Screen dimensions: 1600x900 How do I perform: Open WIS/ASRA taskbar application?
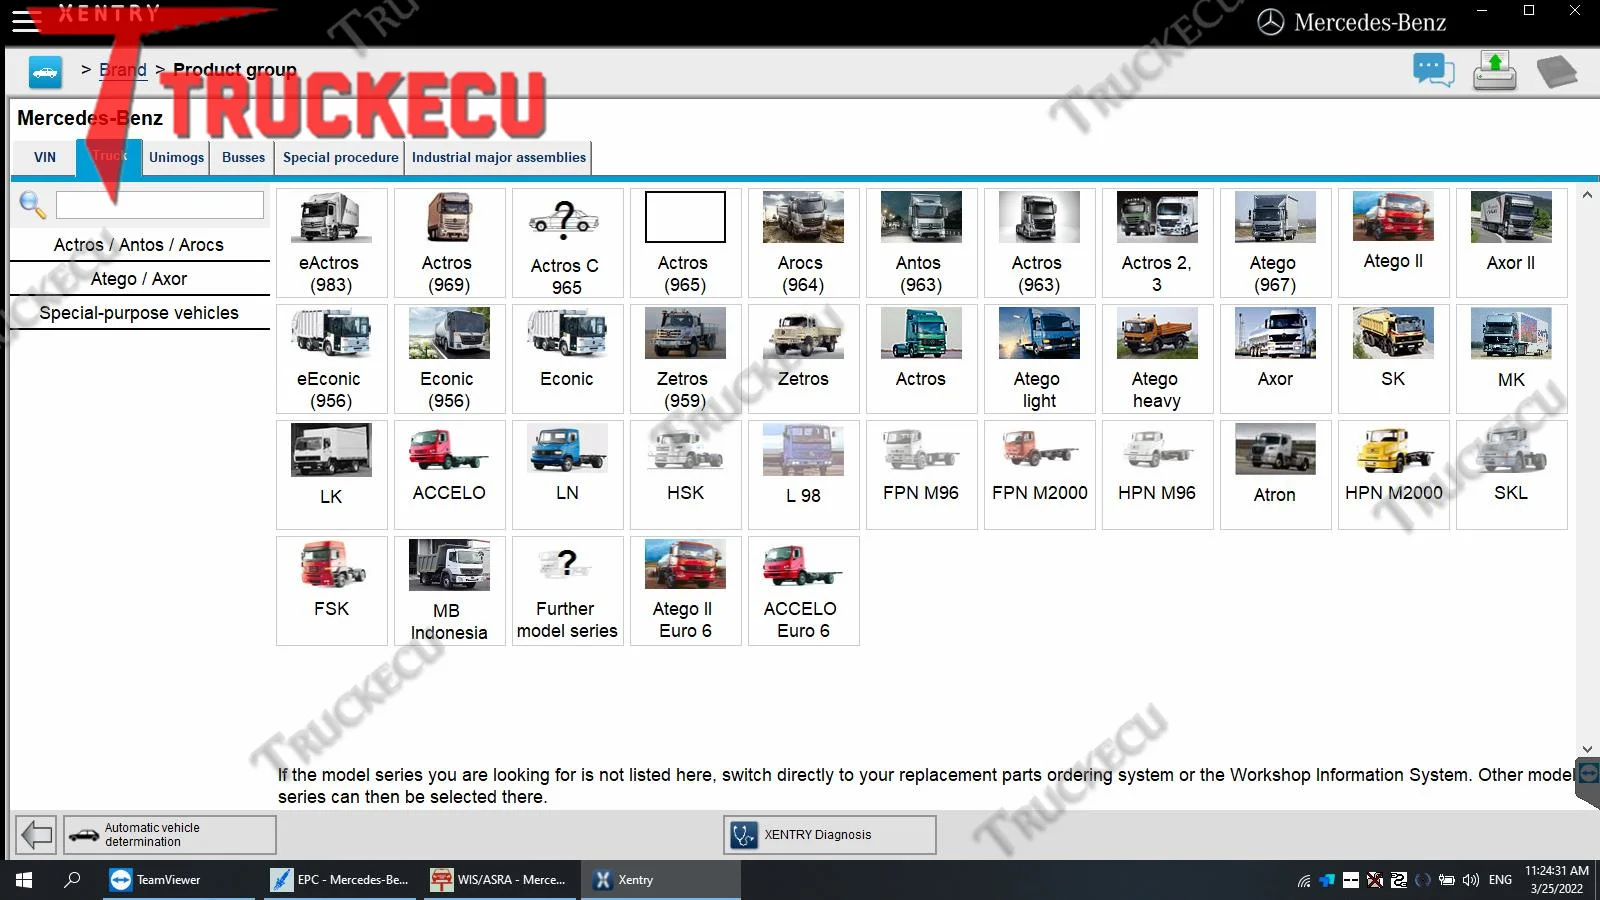[501, 880]
